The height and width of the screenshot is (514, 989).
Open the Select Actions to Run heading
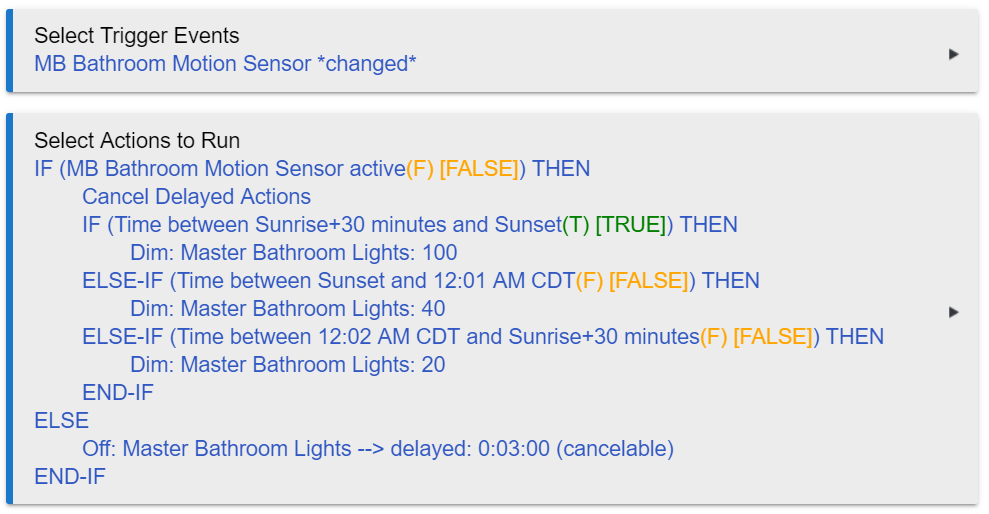[137, 141]
